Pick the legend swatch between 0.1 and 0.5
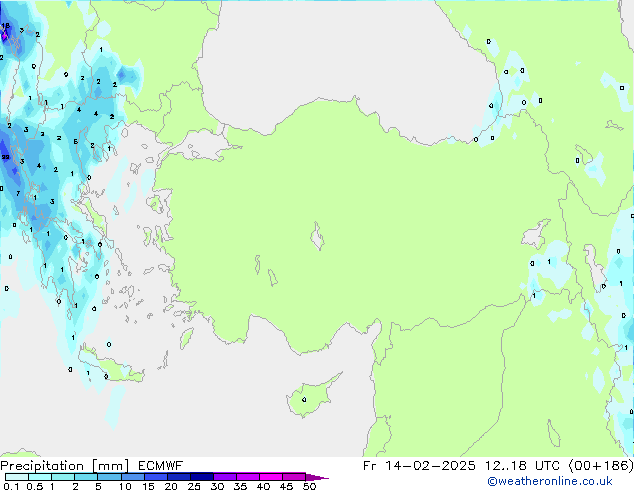The height and width of the screenshot is (490, 634). pyautogui.click(x=17, y=477)
